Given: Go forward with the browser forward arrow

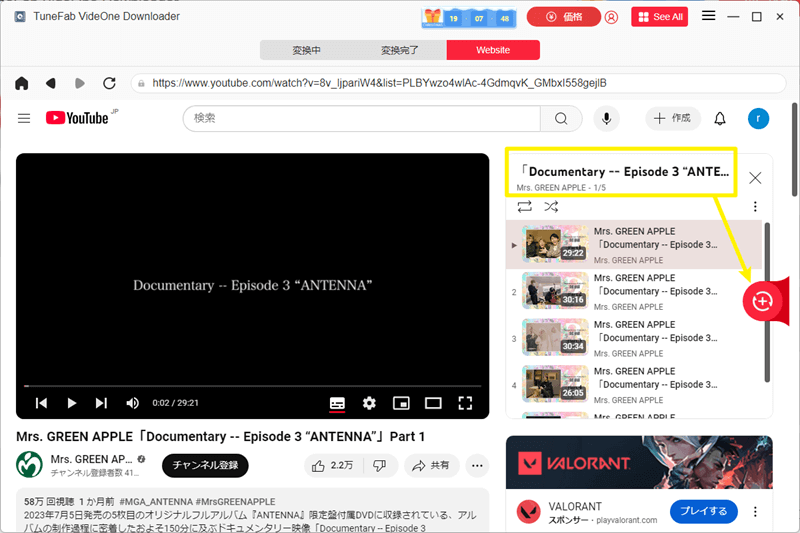Looking at the screenshot, I should [x=80, y=83].
